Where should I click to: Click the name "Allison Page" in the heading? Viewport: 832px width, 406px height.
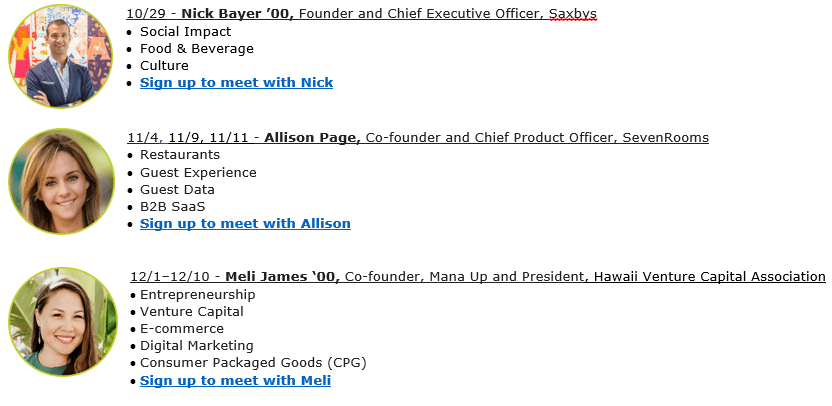pyautogui.click(x=312, y=137)
